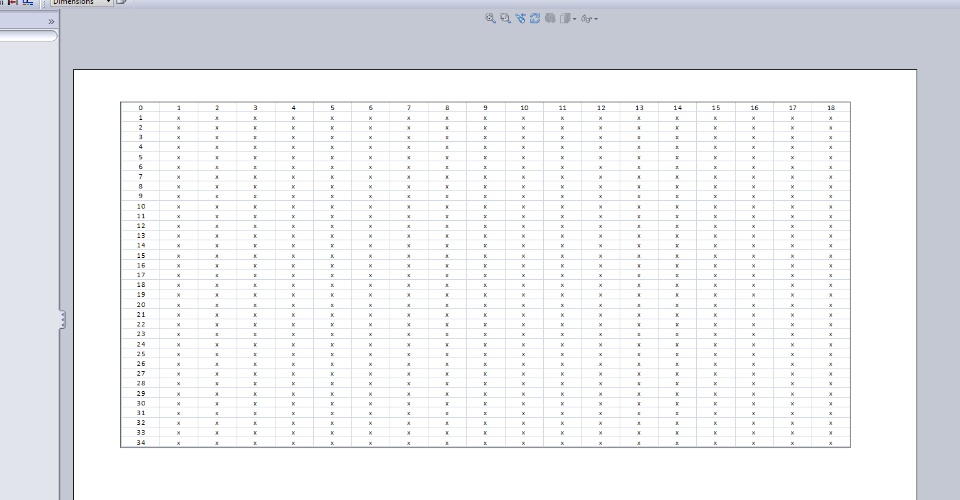Select row label "11" in first column

point(141,216)
